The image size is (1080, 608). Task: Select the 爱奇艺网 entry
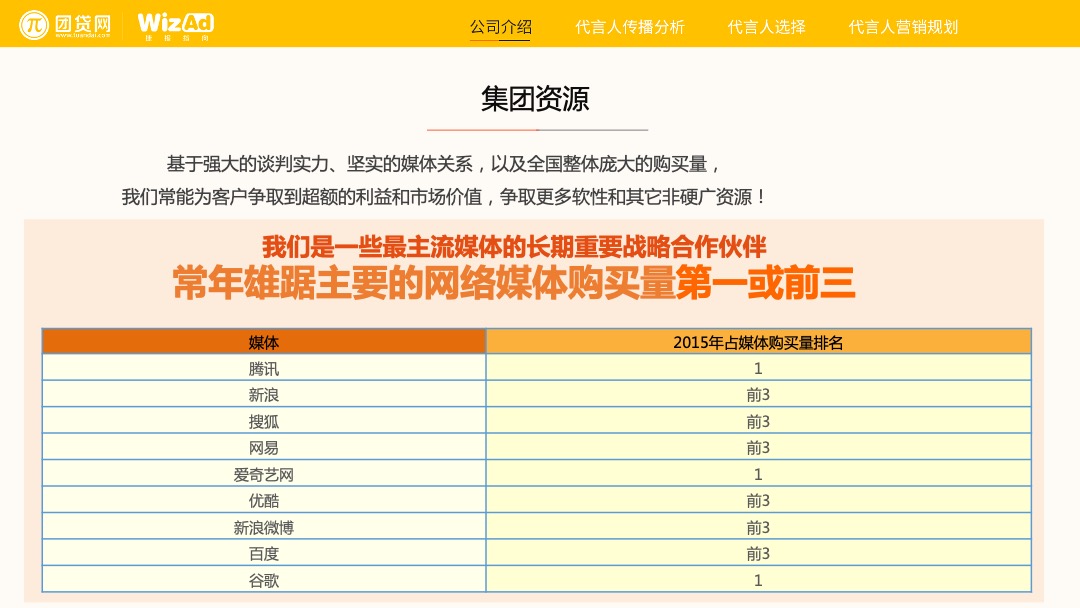[262, 474]
